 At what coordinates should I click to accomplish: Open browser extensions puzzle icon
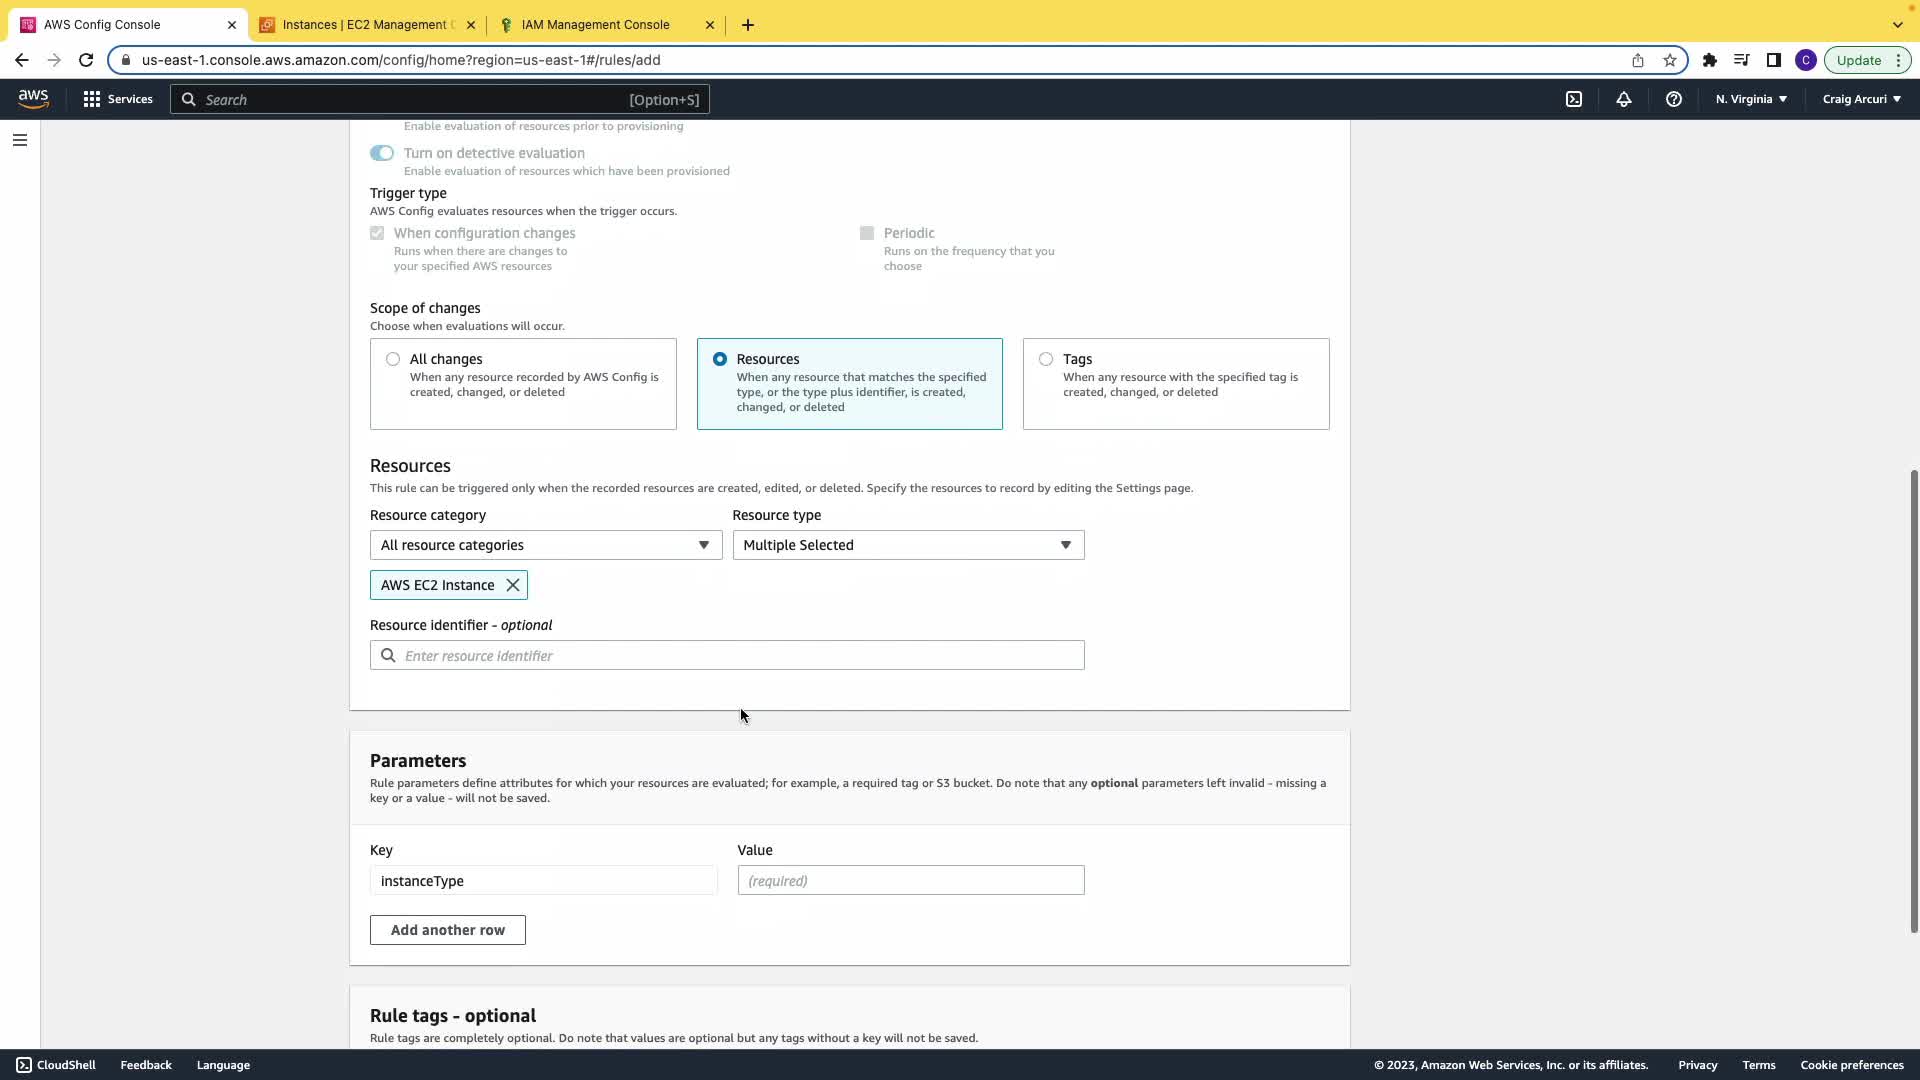1710,60
